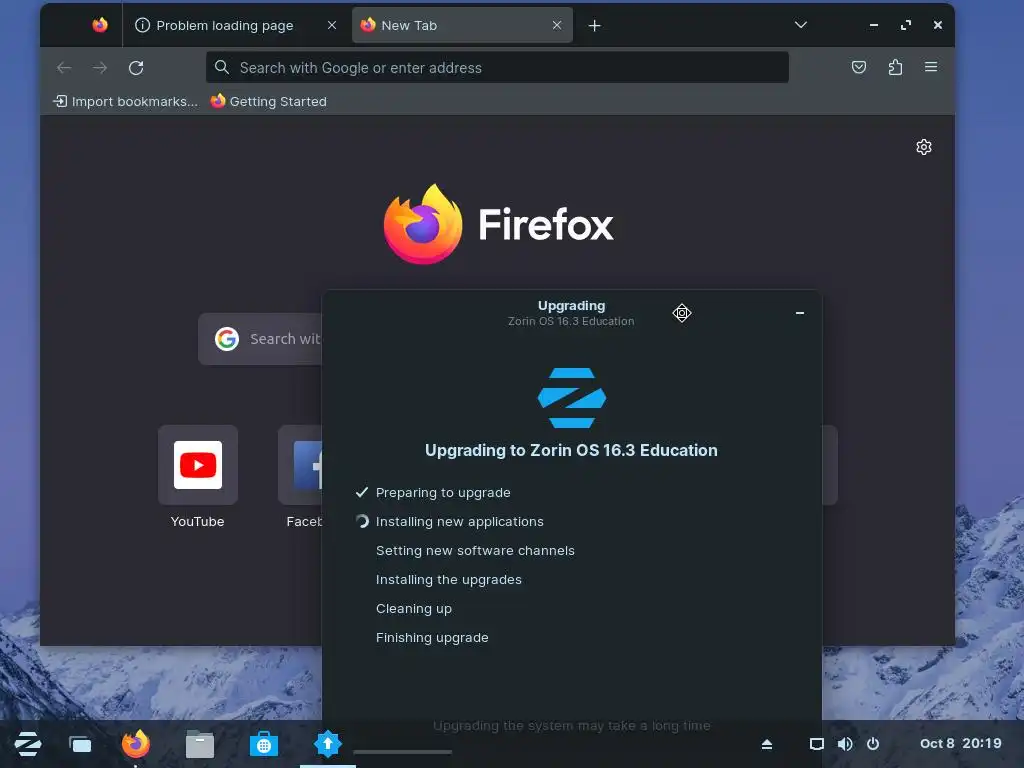
Task: Click Firefox icon in the taskbar
Action: (136, 744)
